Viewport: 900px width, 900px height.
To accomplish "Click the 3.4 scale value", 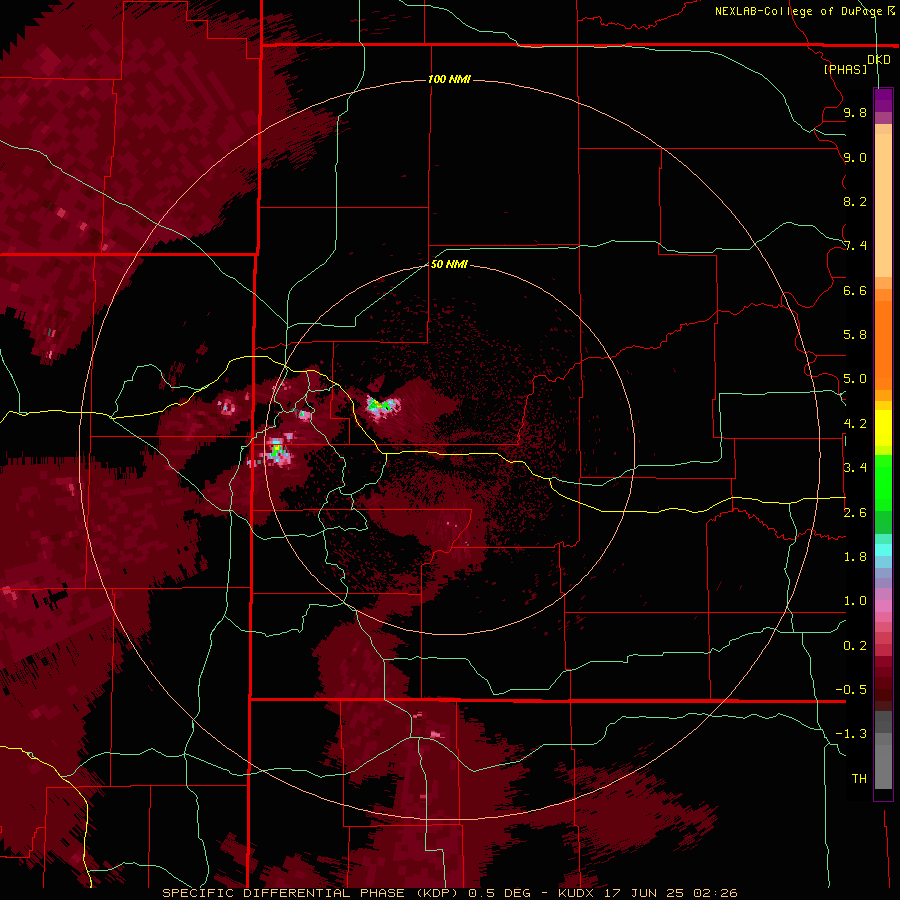I will point(855,468).
